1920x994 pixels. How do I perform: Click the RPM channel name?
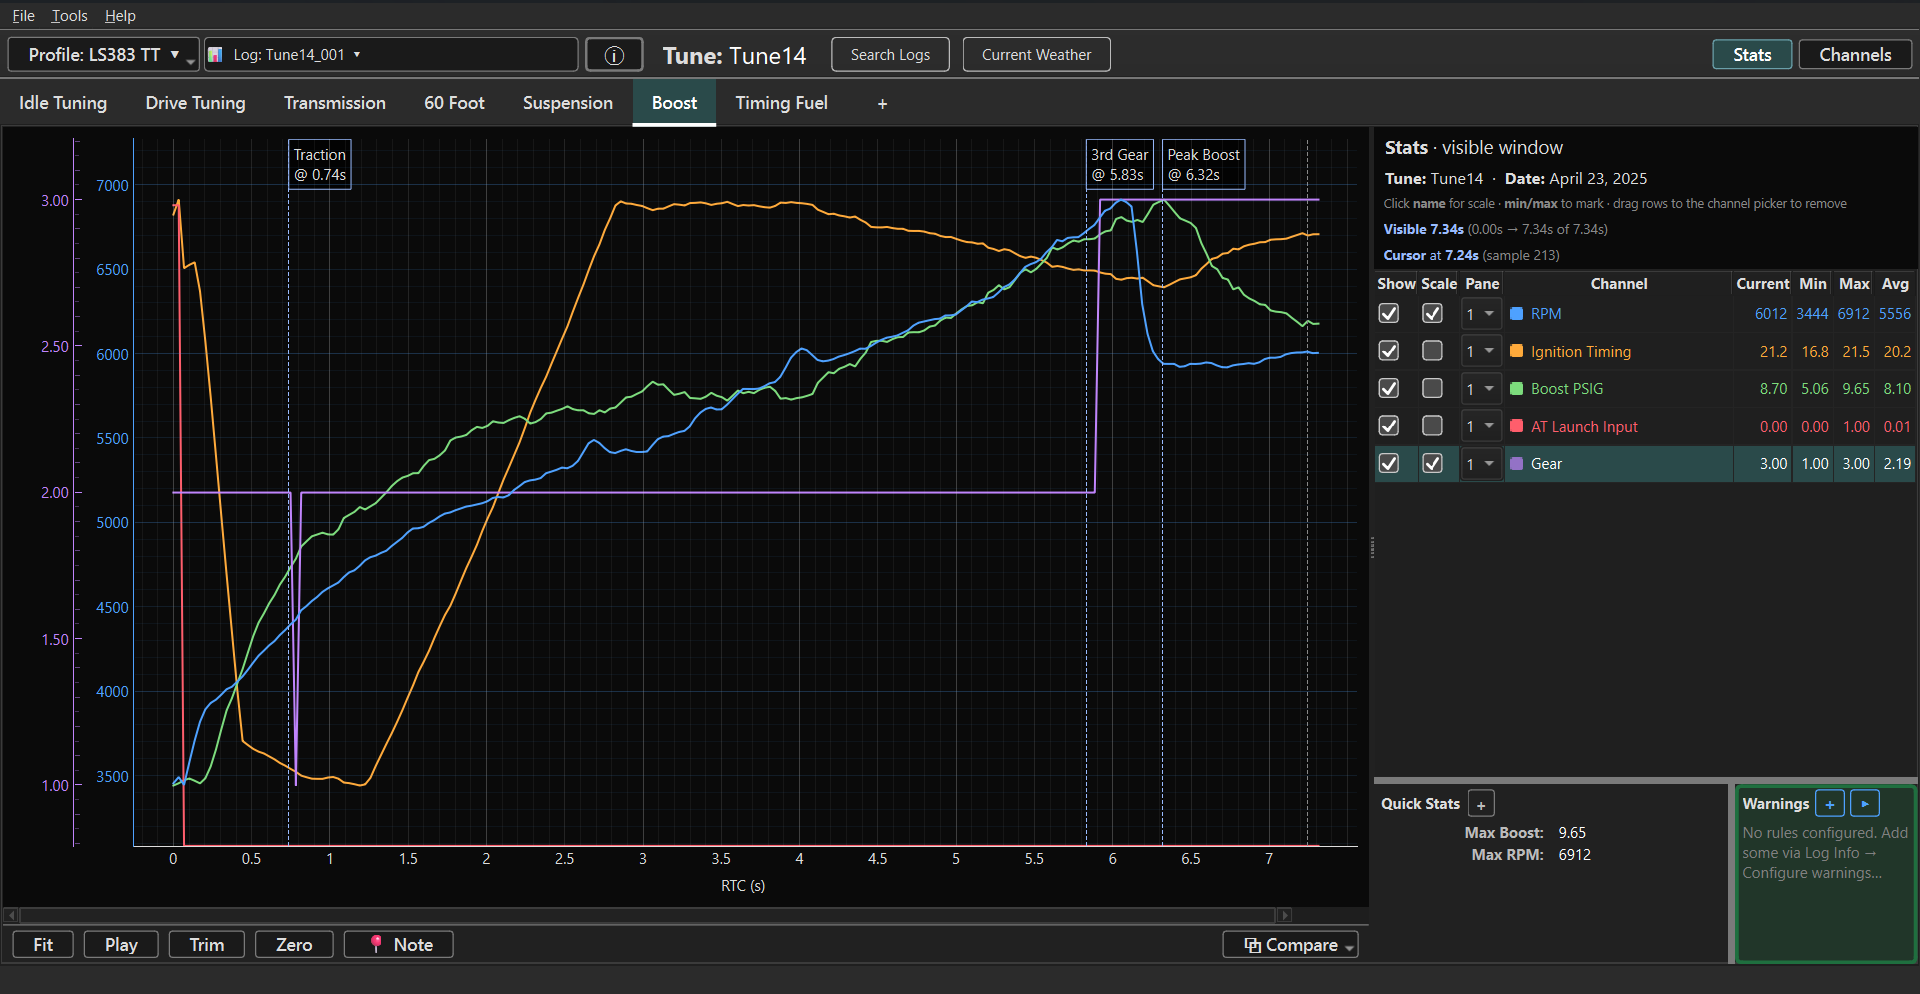point(1546,314)
